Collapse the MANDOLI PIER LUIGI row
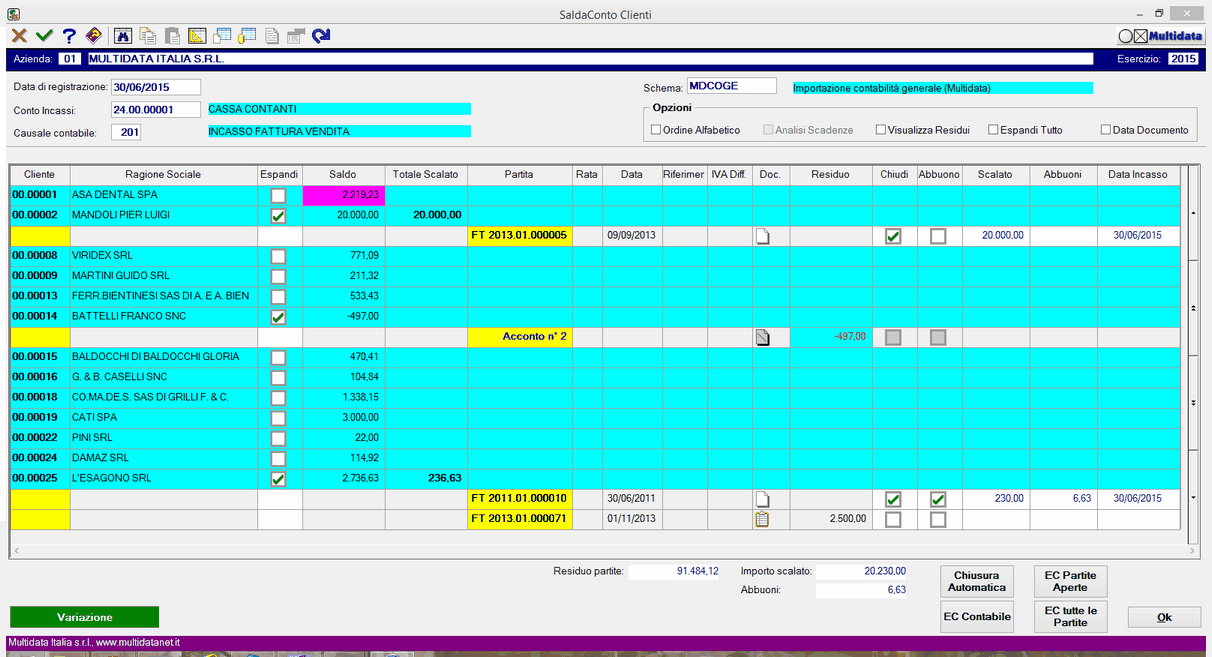The height and width of the screenshot is (657, 1212). pos(278,215)
